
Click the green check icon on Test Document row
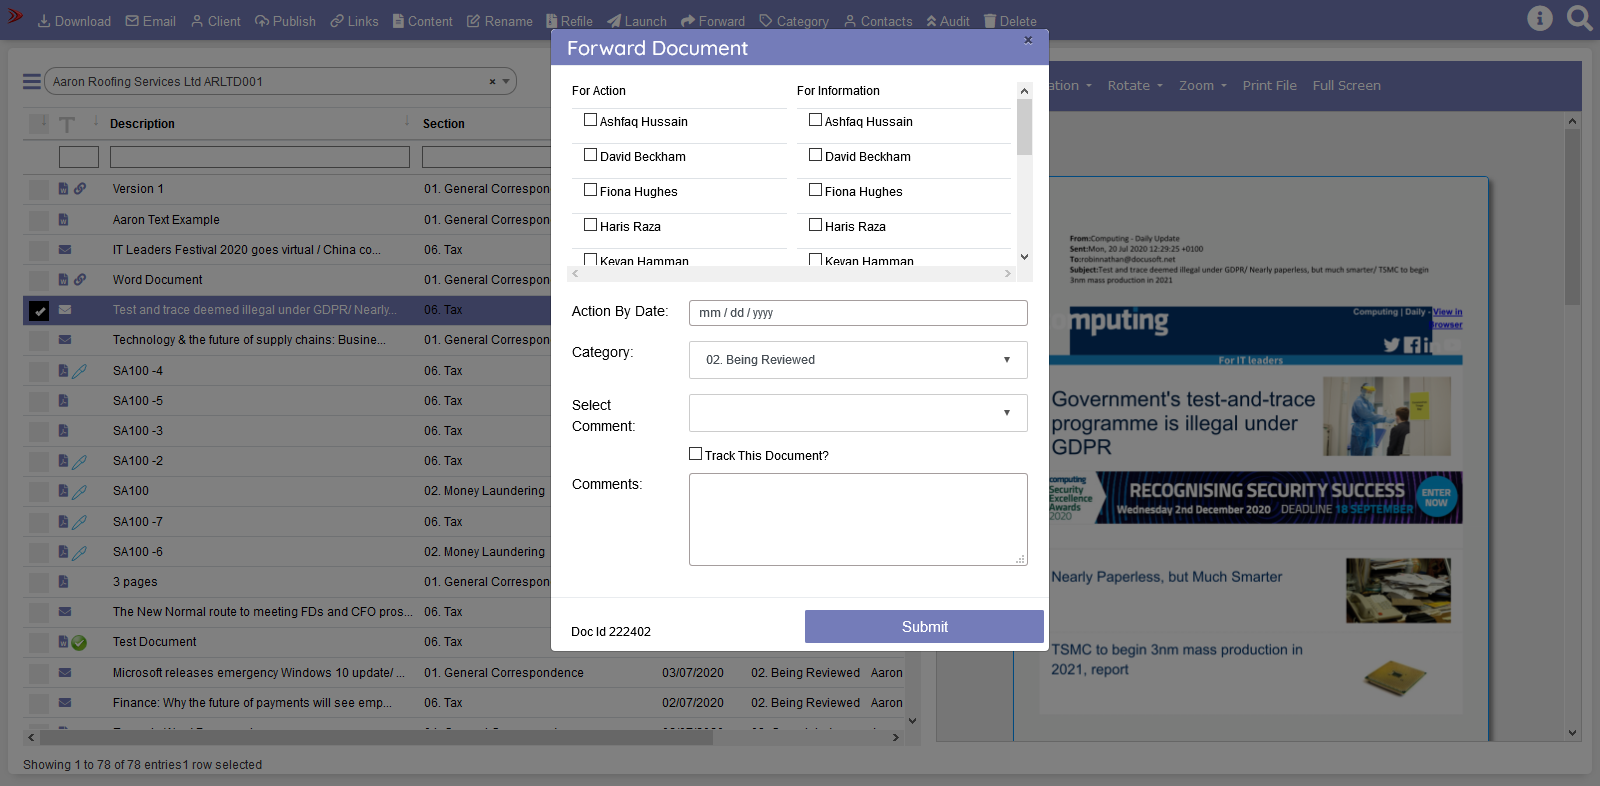pos(79,643)
